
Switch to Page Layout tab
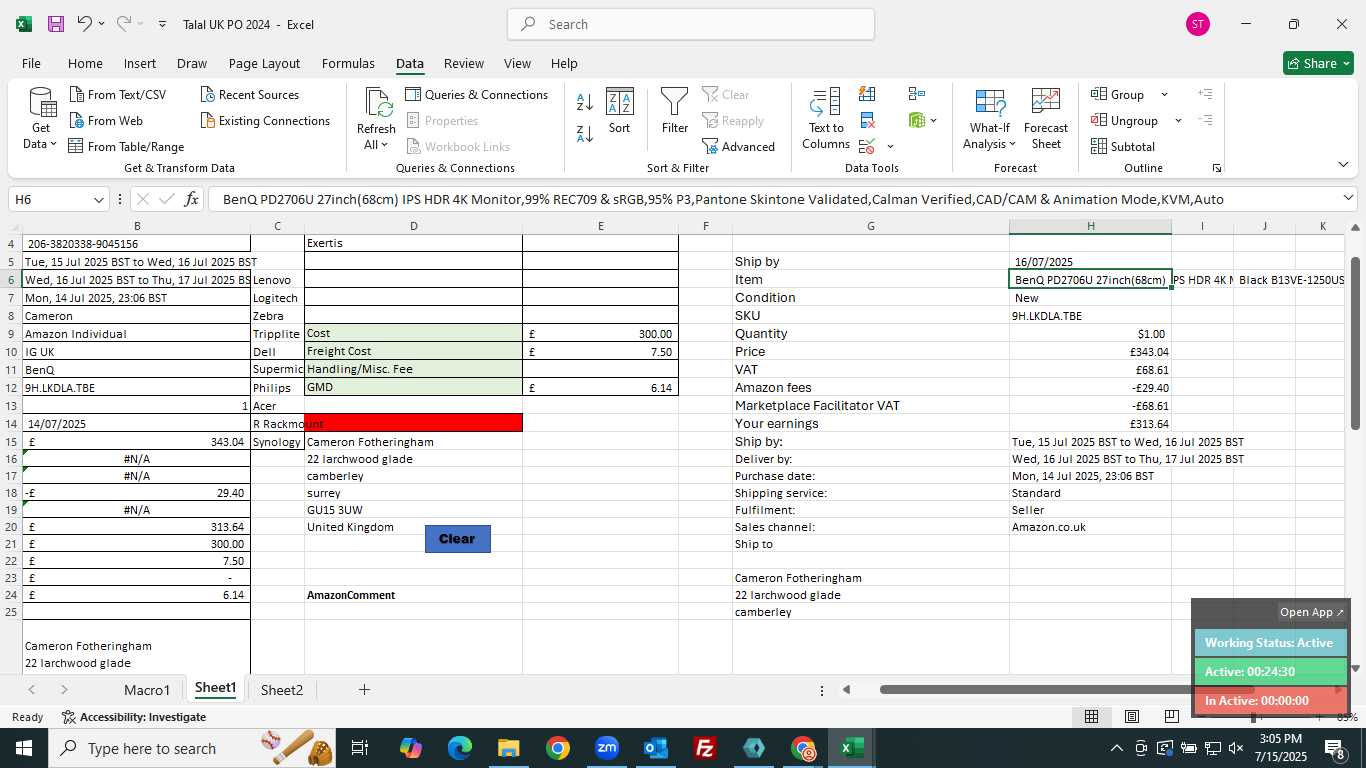(x=264, y=63)
